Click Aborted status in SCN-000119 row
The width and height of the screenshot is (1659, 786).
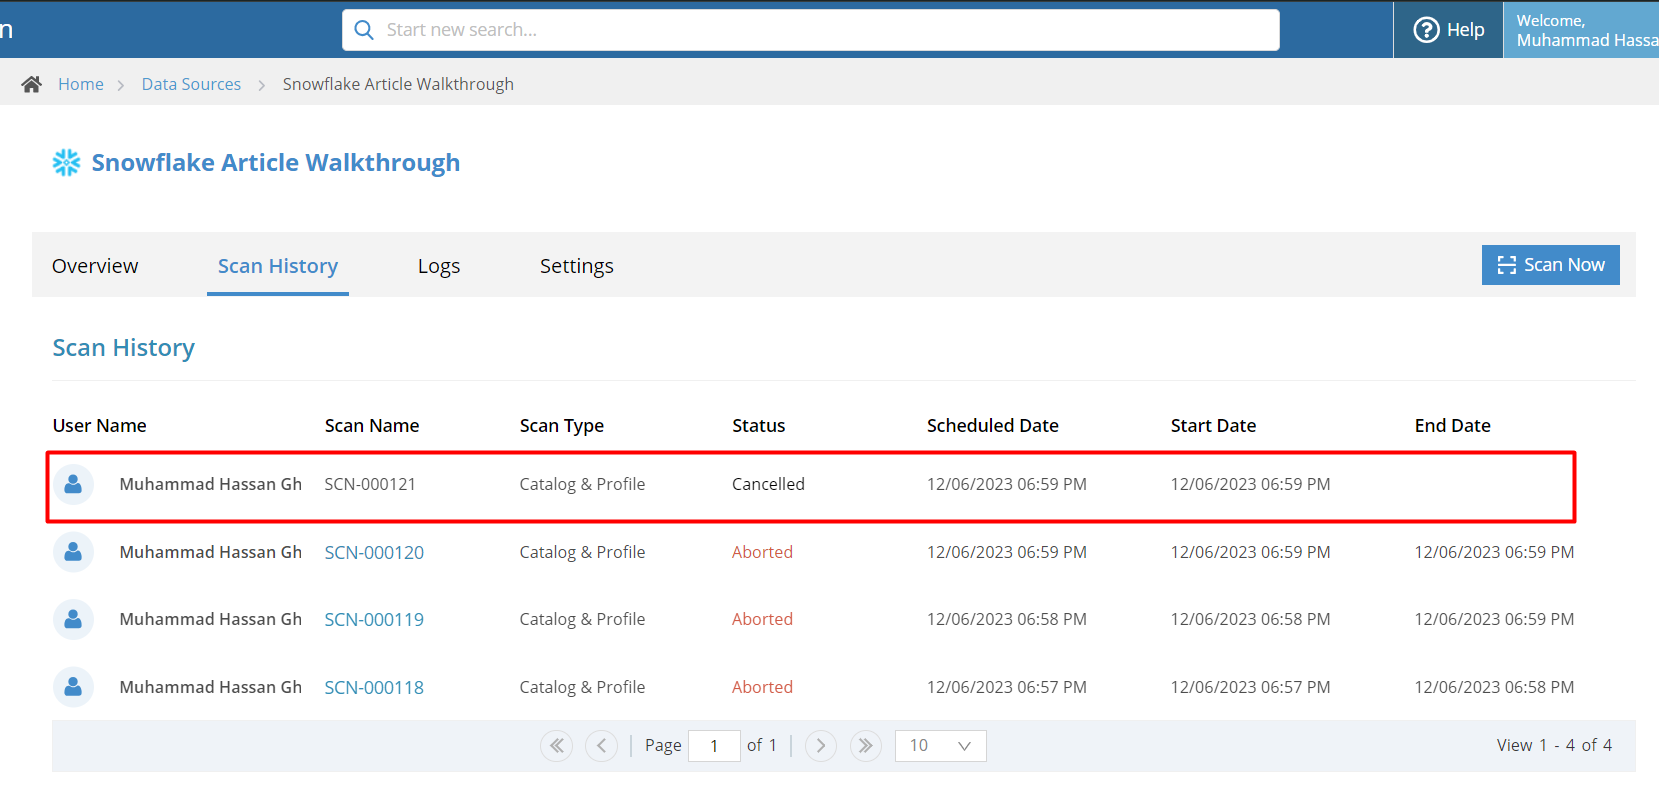pos(762,619)
